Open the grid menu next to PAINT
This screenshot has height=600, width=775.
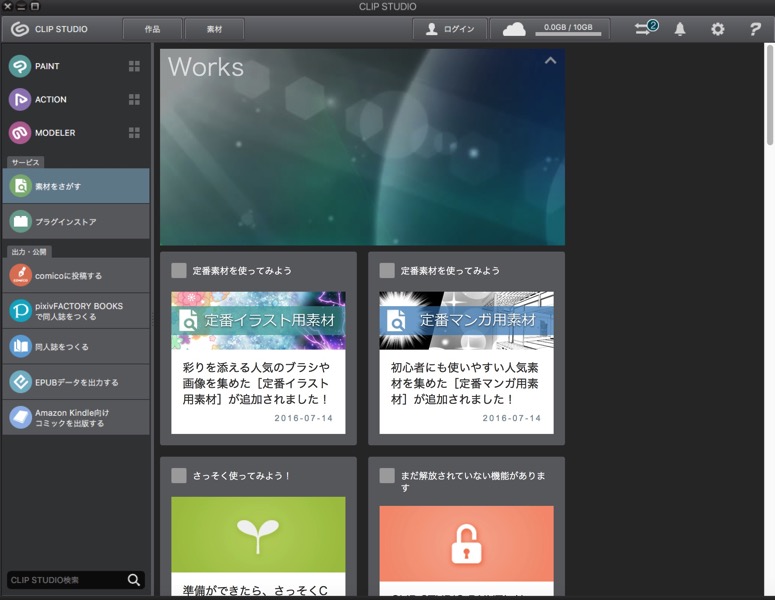pyautogui.click(x=134, y=66)
